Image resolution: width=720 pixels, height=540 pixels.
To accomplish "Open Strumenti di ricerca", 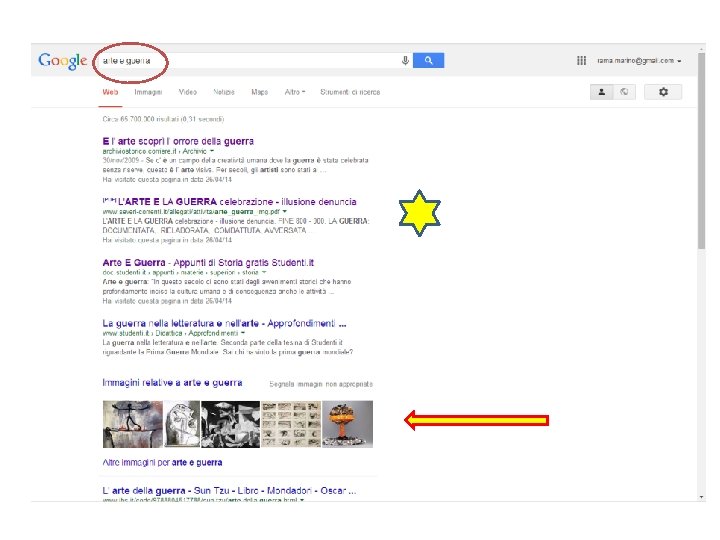I will (350, 92).
